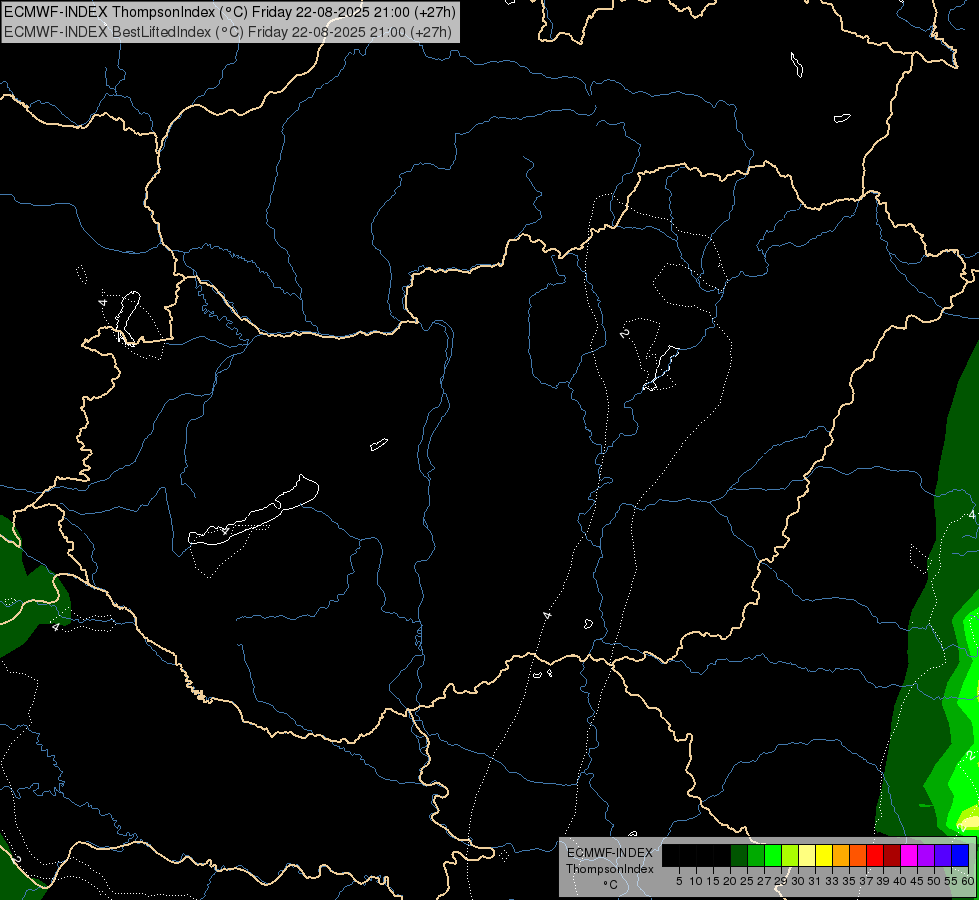Screen dimensions: 979x900
Task: Pick the medium green 25–27 legend swatch
Action: 756,855
